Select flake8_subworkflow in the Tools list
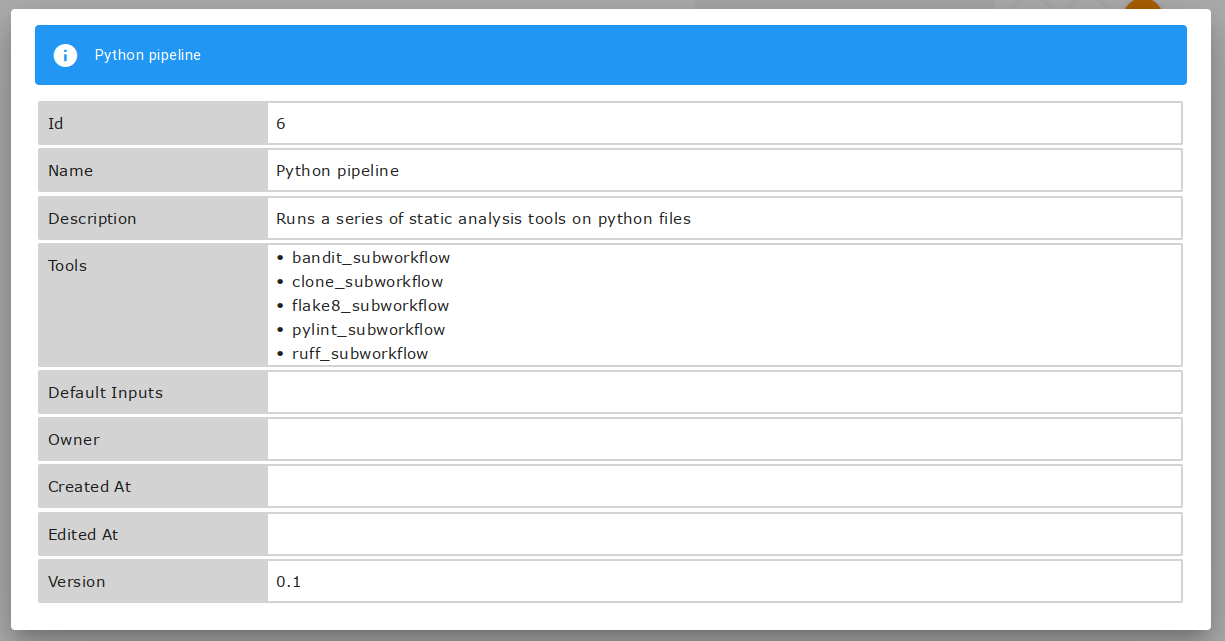 point(370,306)
